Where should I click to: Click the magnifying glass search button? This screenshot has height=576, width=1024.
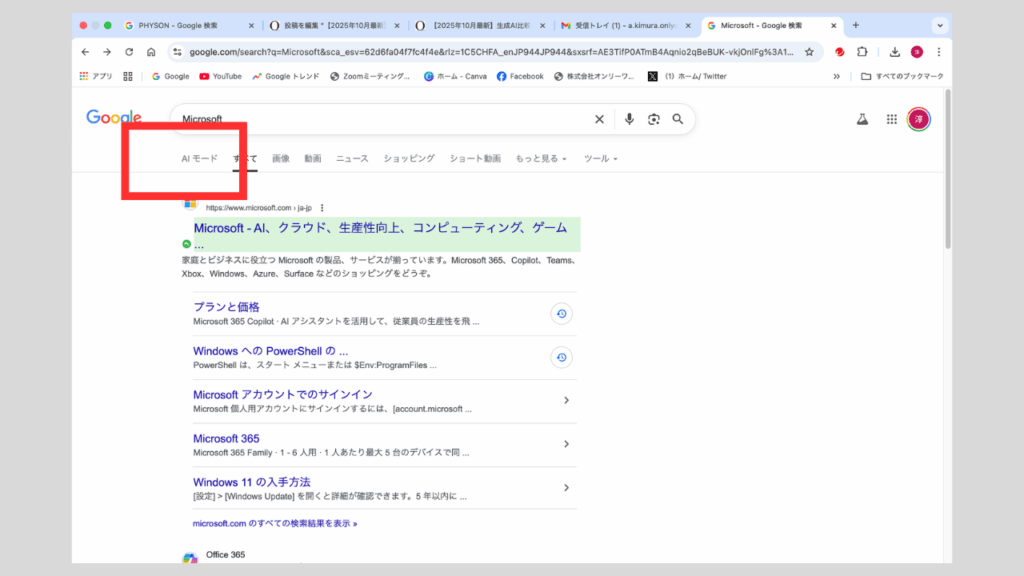[x=678, y=119]
